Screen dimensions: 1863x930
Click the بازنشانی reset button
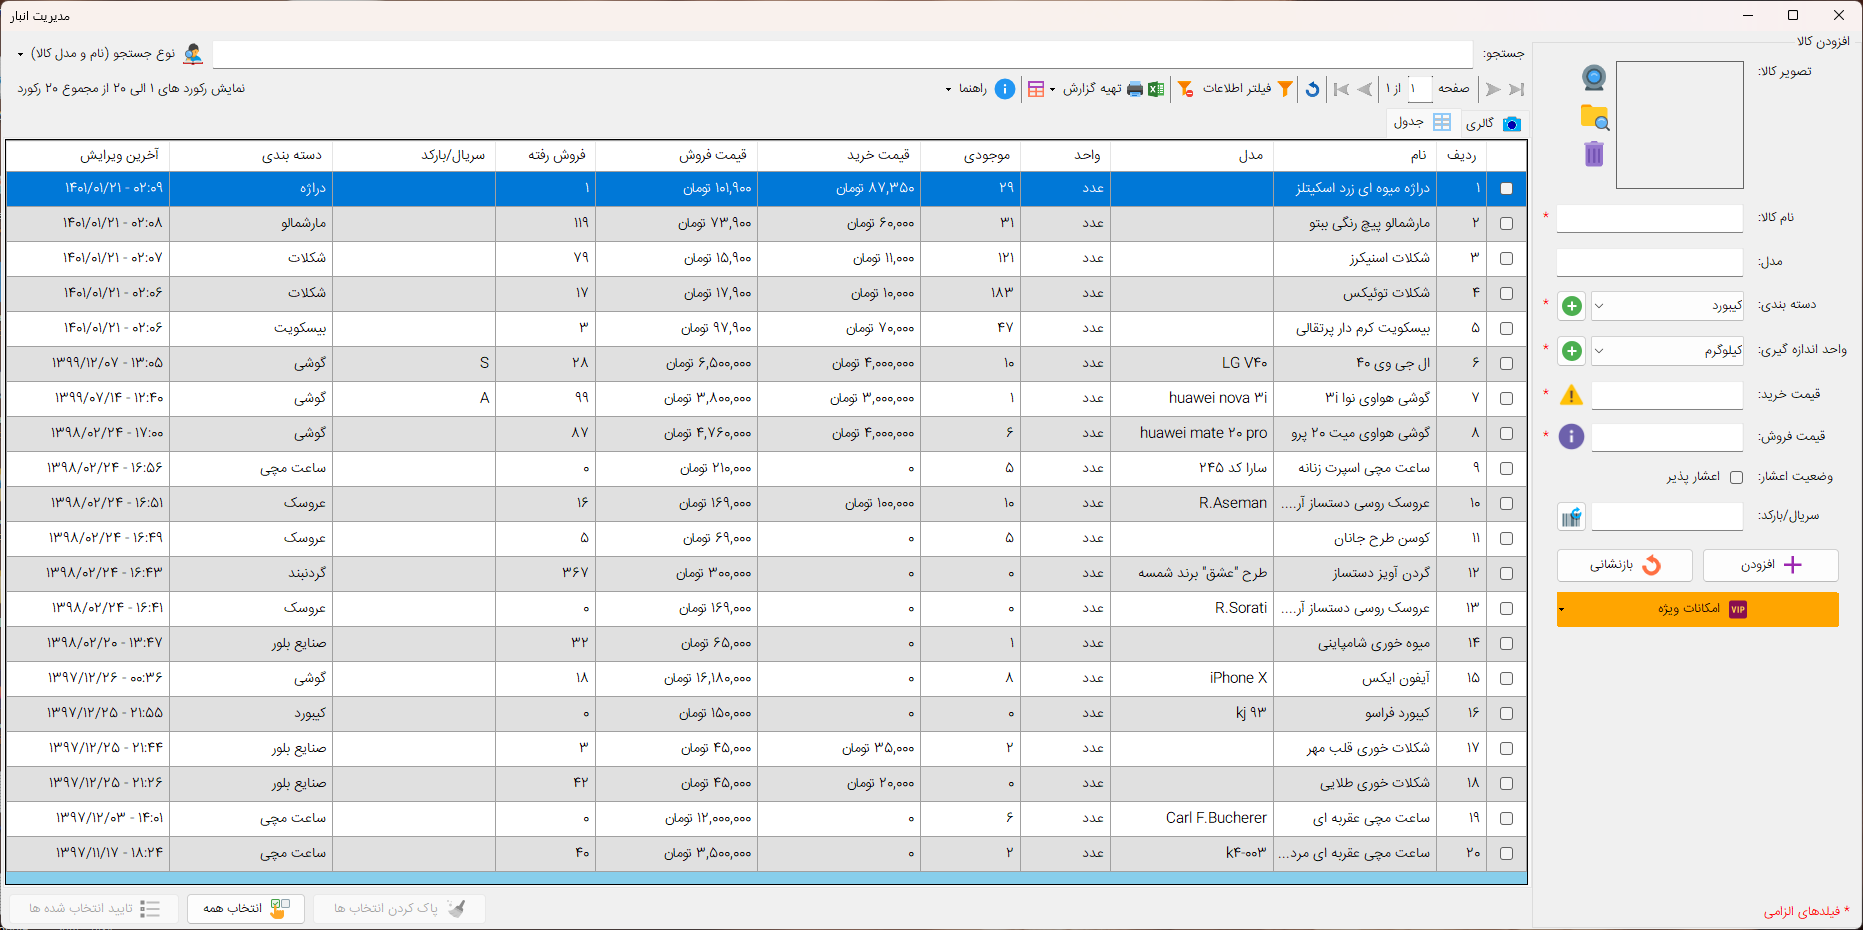tap(1625, 565)
